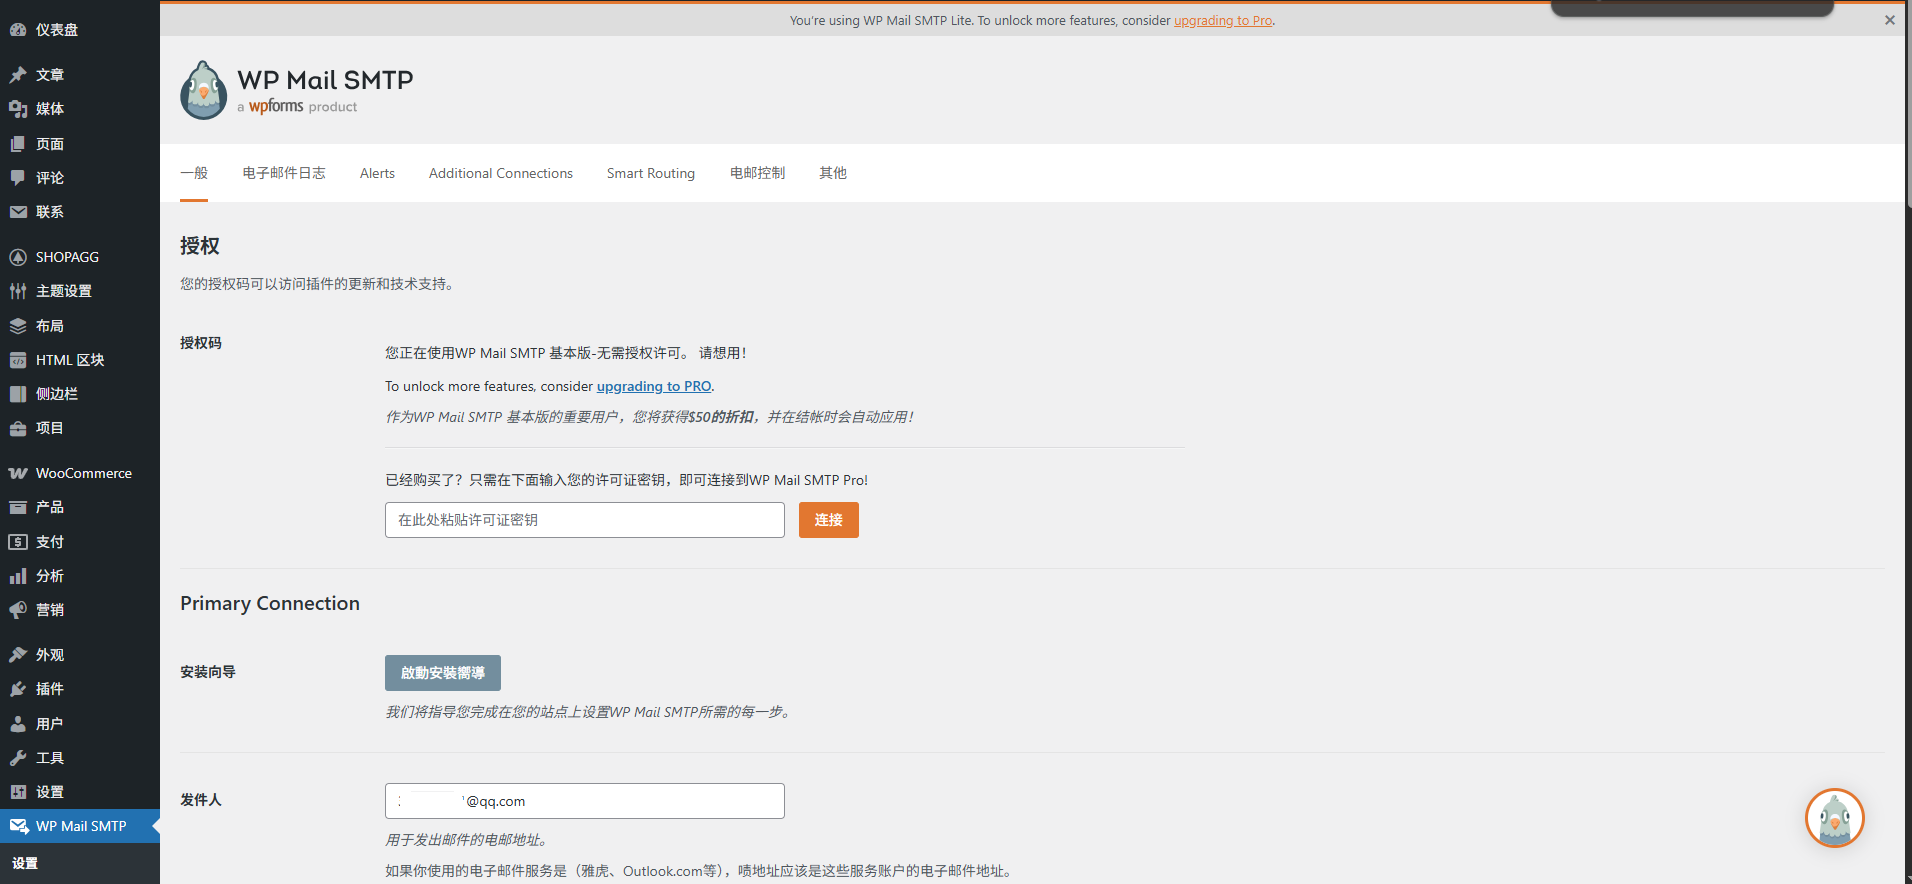Switch to the 一般 tab
This screenshot has height=884, width=1912.
194,173
